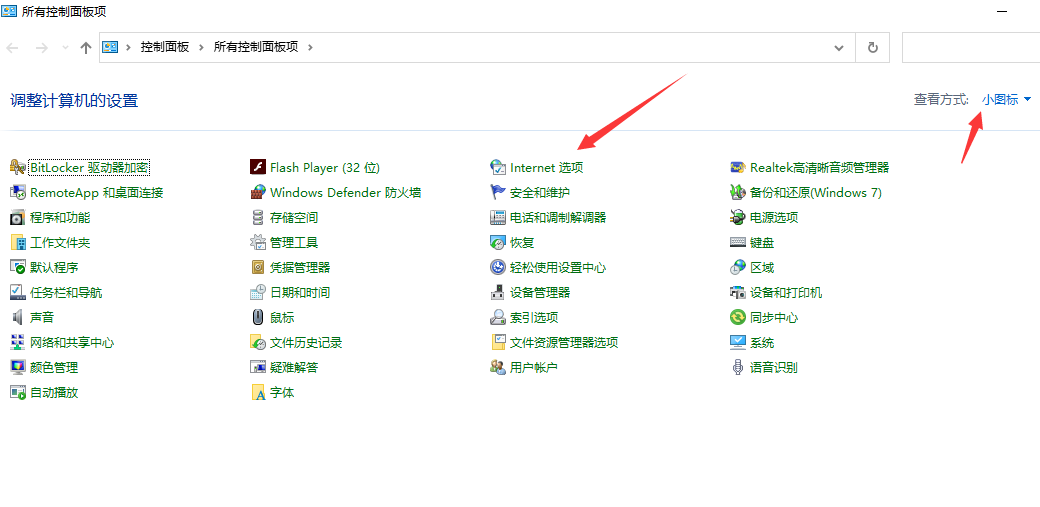
Task: Click the 控制面板 breadcrumb
Action: click(x=165, y=47)
